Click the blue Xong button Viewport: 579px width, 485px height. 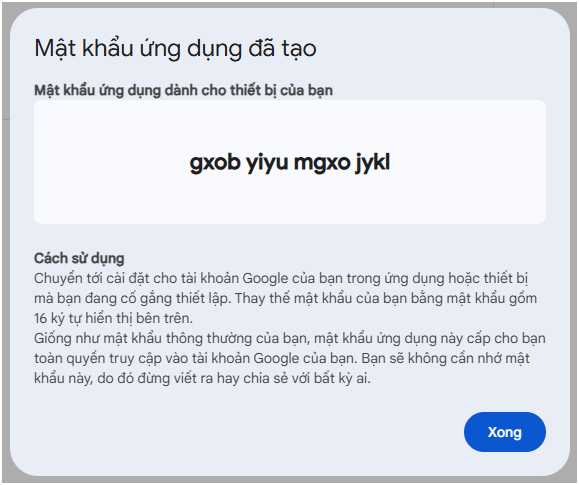coord(504,432)
